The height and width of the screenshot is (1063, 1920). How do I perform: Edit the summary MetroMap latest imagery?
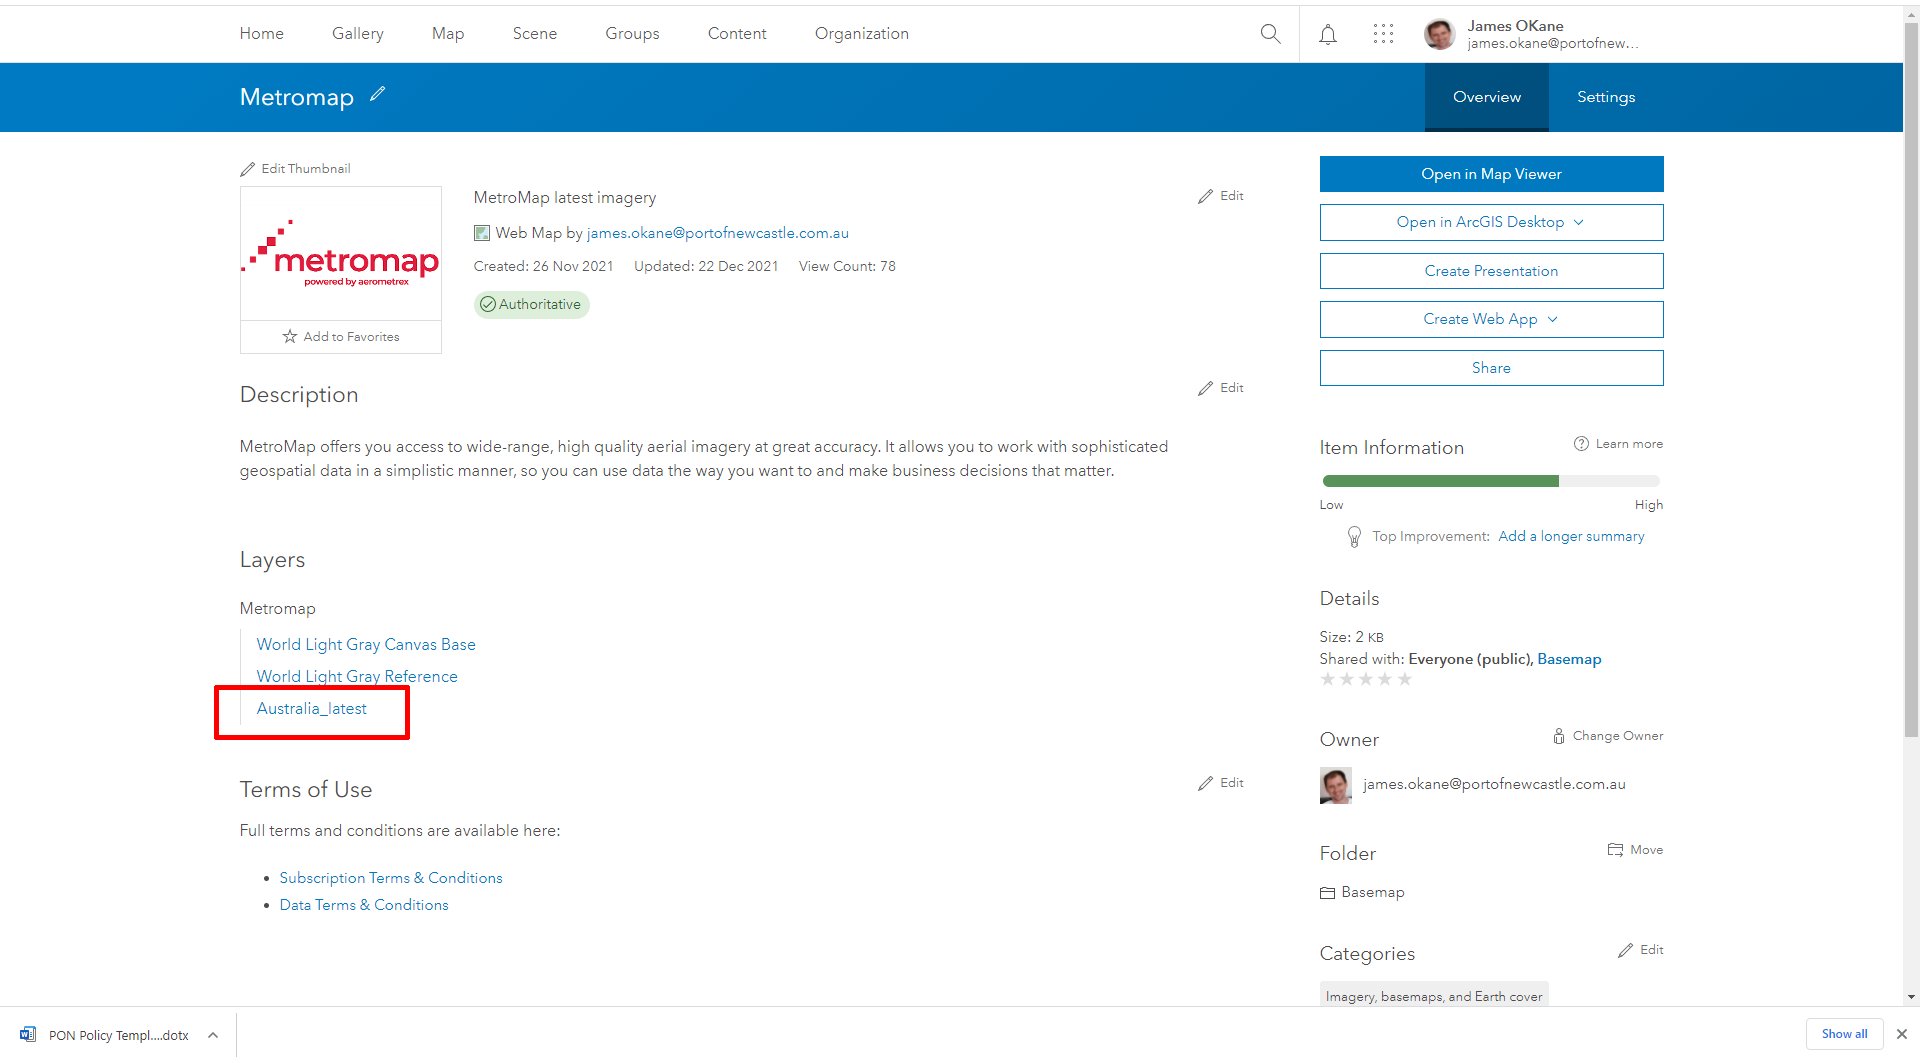1221,196
